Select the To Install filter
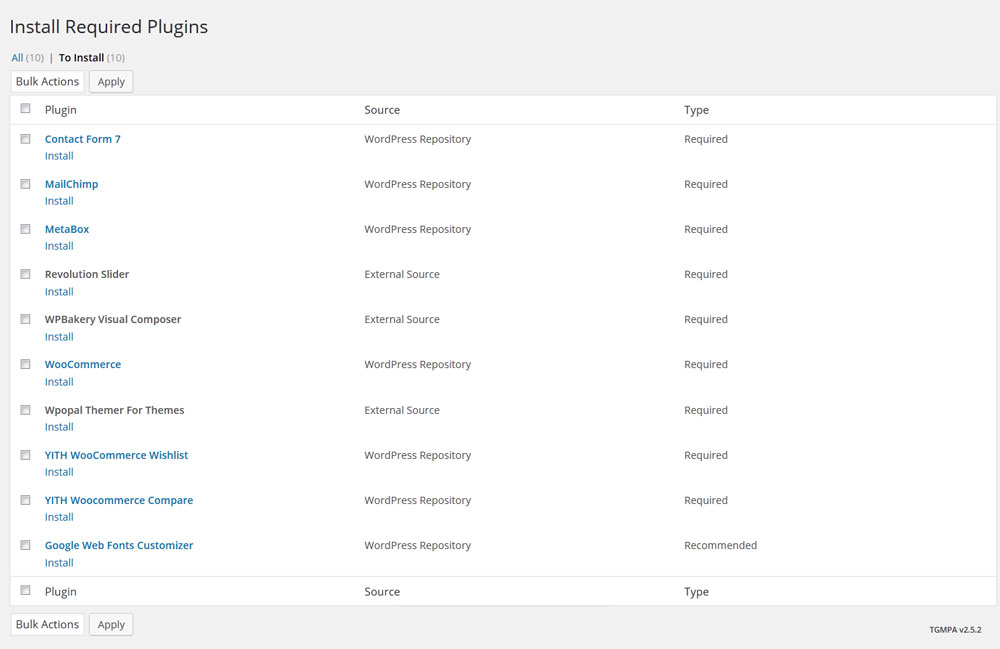Image resolution: width=1000 pixels, height=649 pixels. [81, 58]
